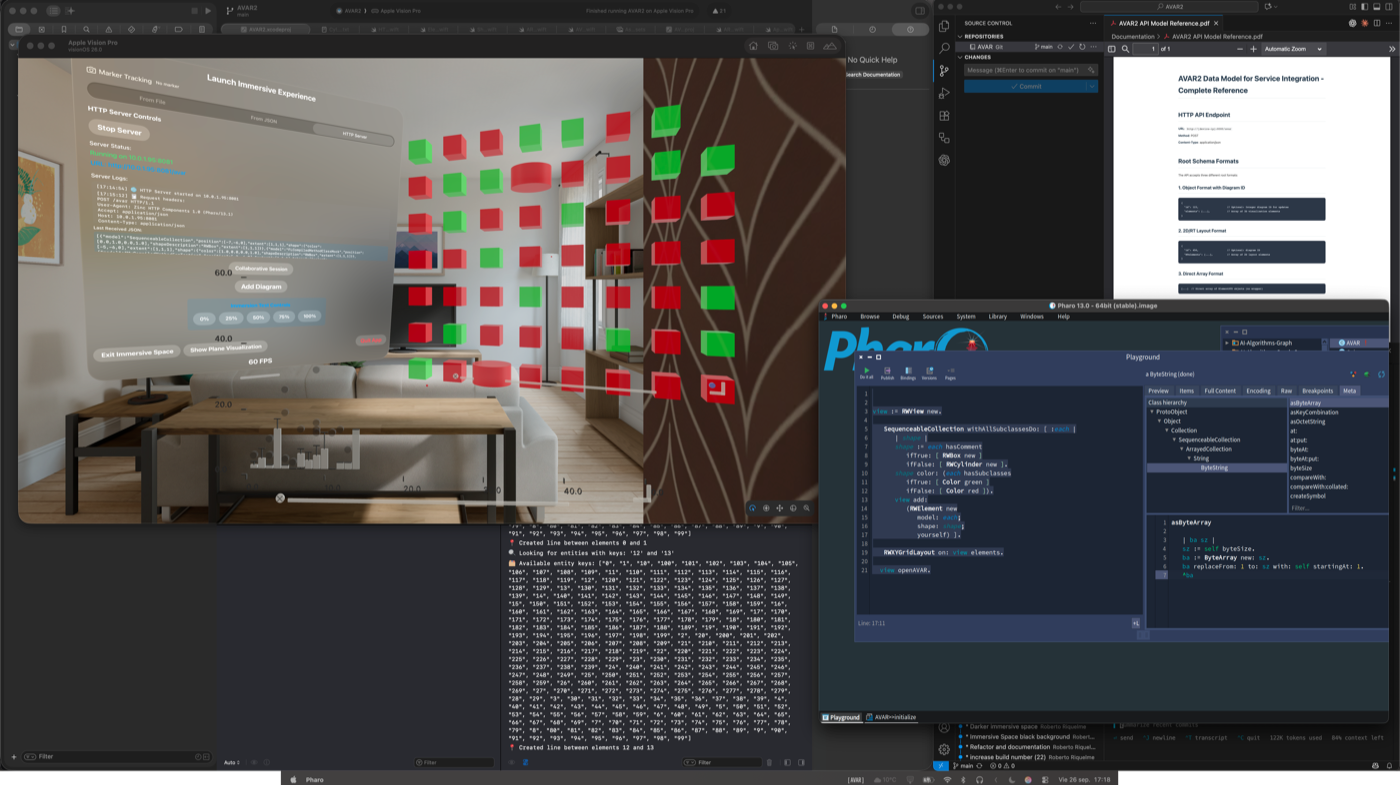Open the Browse menu in Pharo

pos(870,316)
